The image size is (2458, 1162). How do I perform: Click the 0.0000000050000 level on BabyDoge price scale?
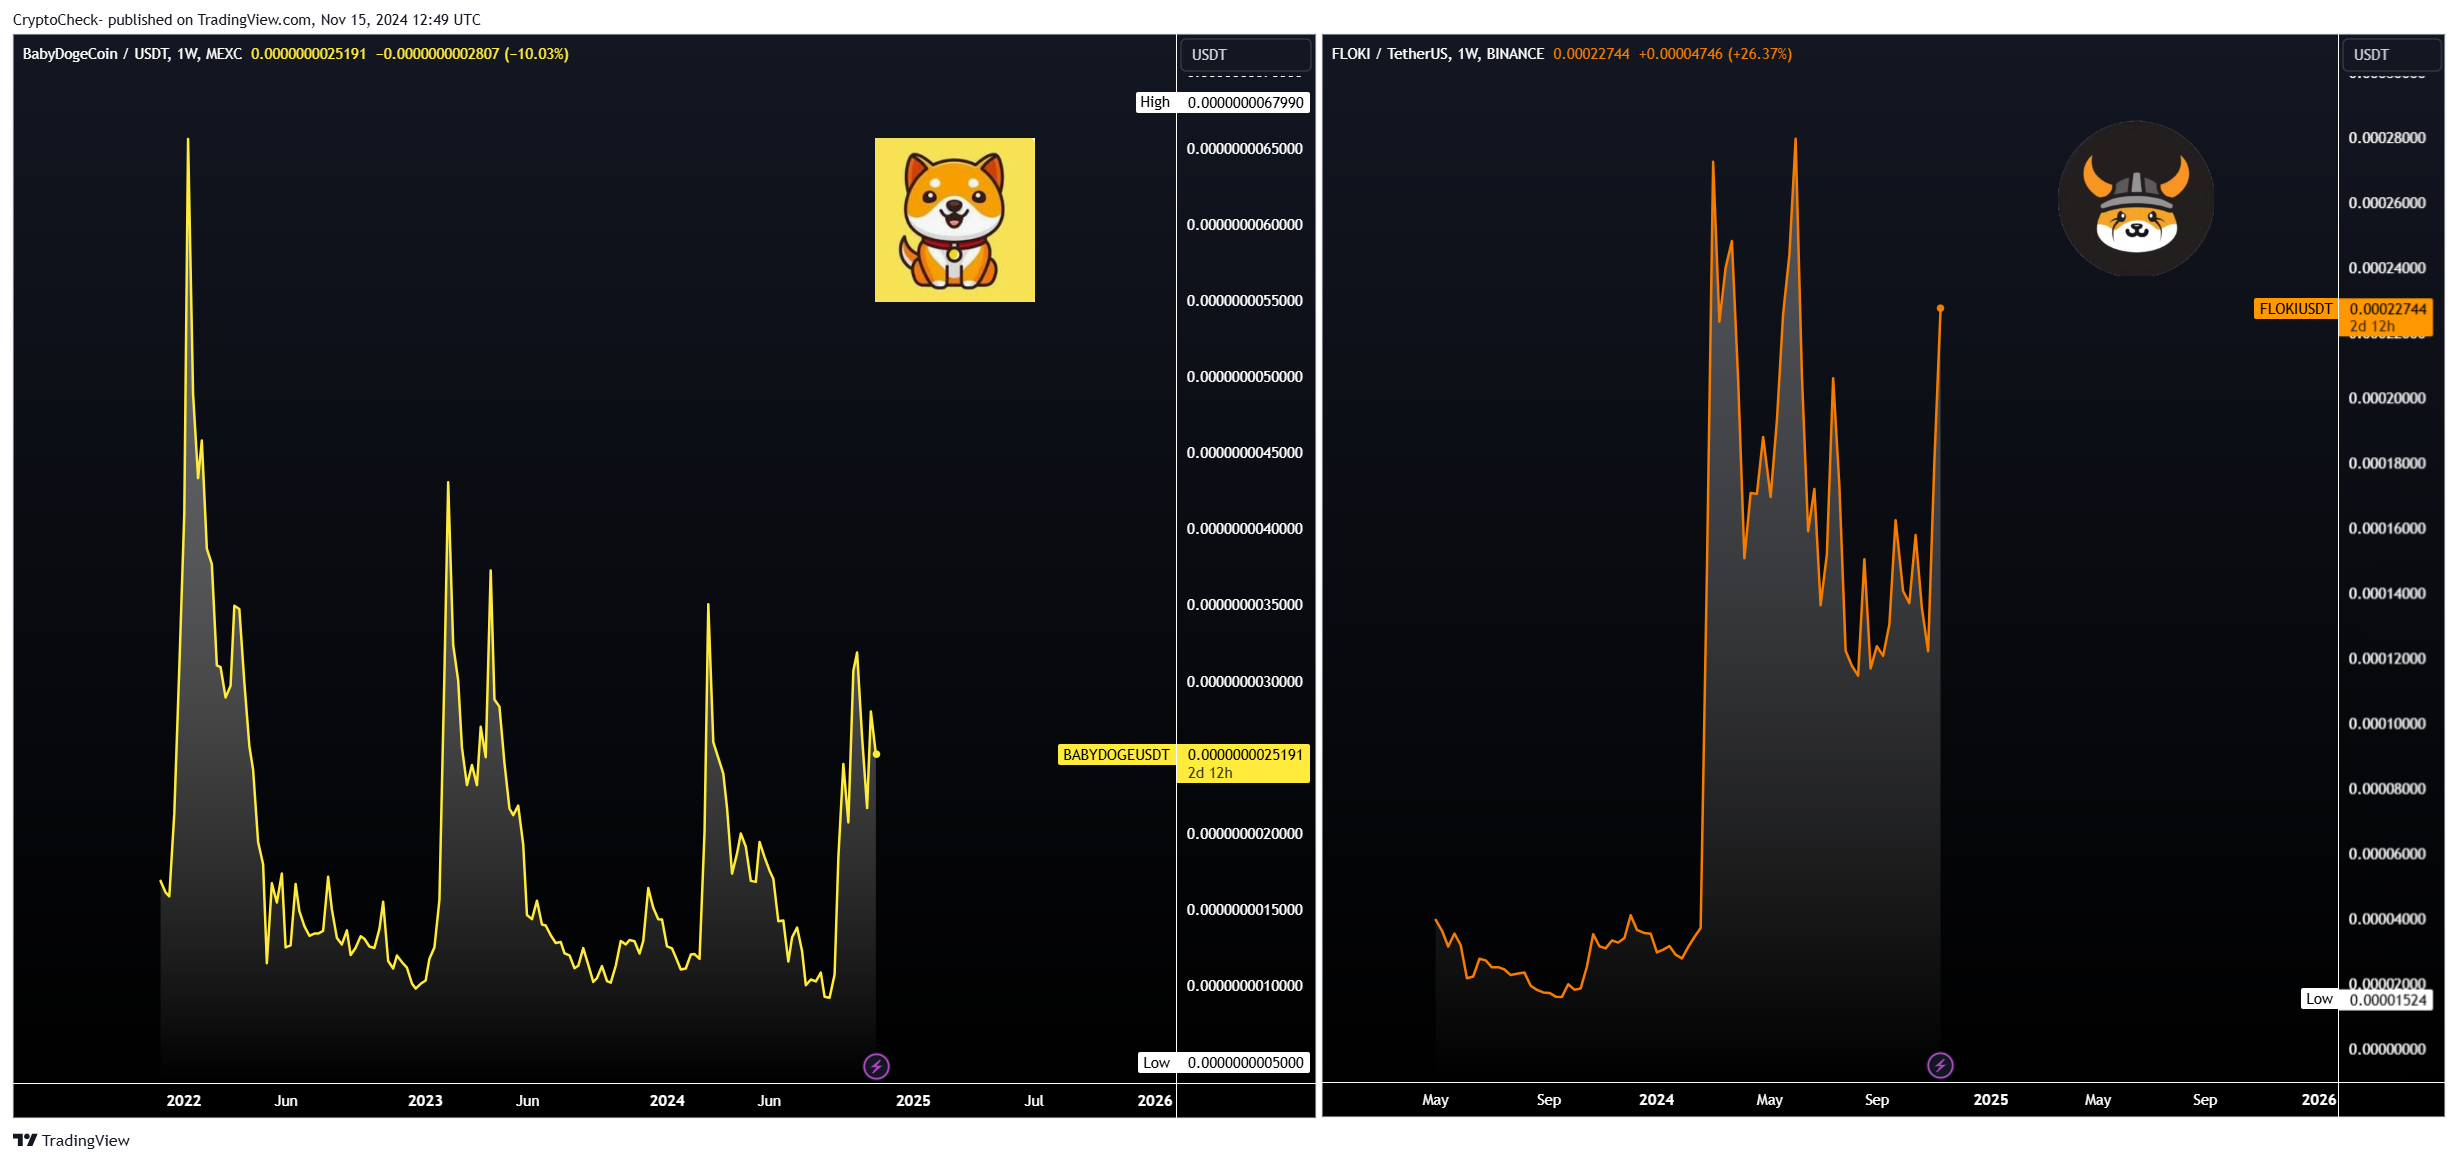pyautogui.click(x=1245, y=377)
